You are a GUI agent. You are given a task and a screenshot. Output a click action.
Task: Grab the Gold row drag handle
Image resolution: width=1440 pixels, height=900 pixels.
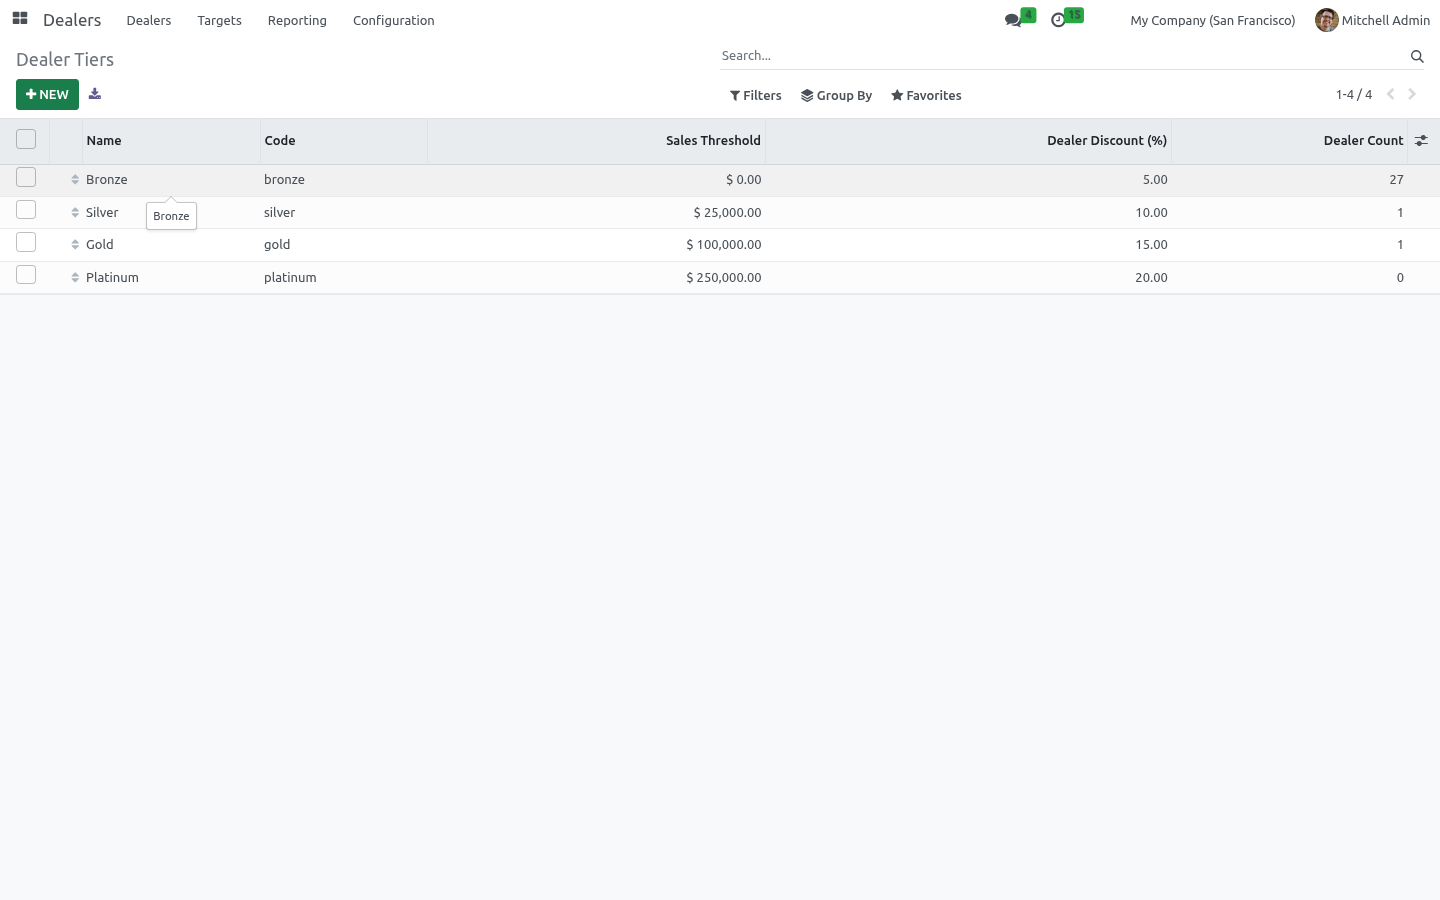[x=75, y=245]
